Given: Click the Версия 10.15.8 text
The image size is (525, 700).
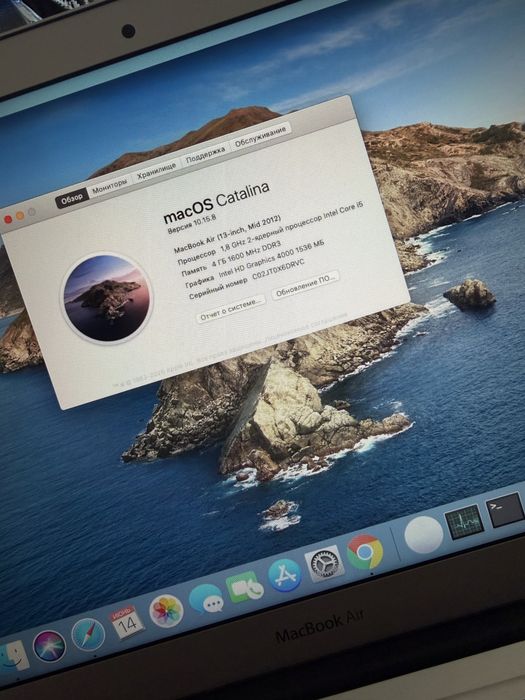Looking at the screenshot, I should pos(192,224).
